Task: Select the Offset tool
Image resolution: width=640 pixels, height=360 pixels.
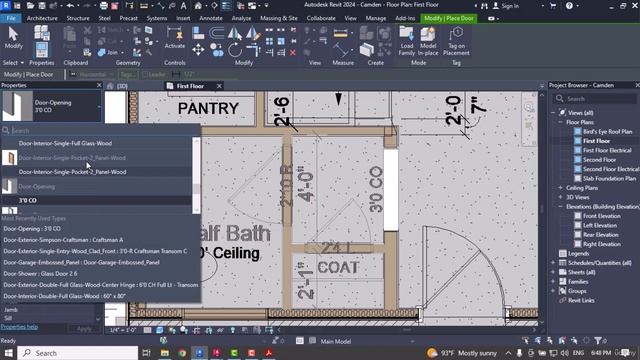Action: tap(217, 33)
